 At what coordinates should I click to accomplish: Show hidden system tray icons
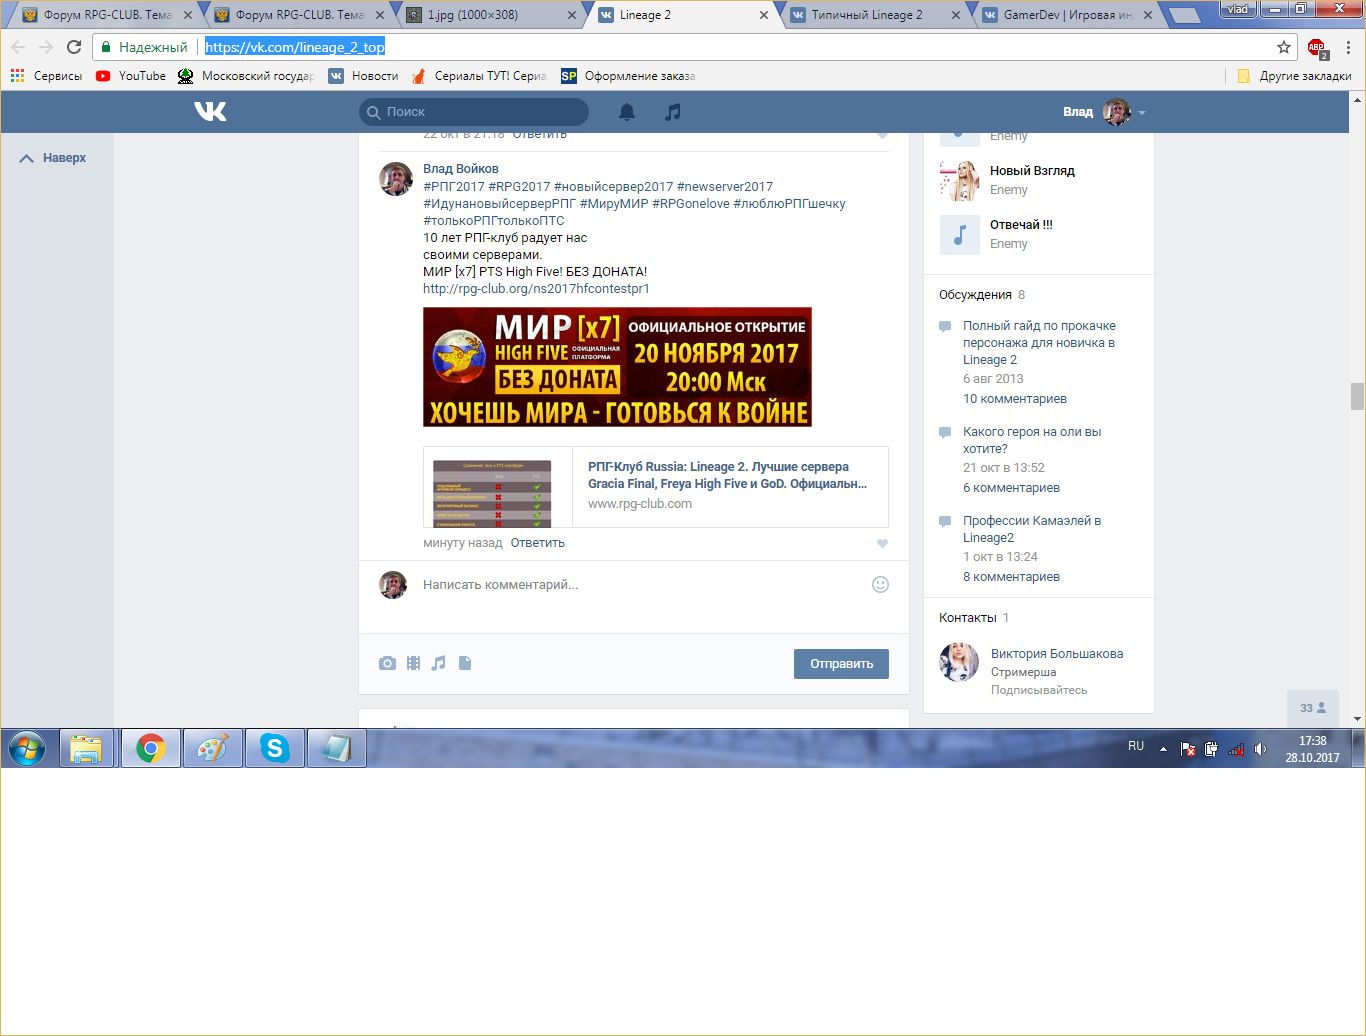point(1163,749)
